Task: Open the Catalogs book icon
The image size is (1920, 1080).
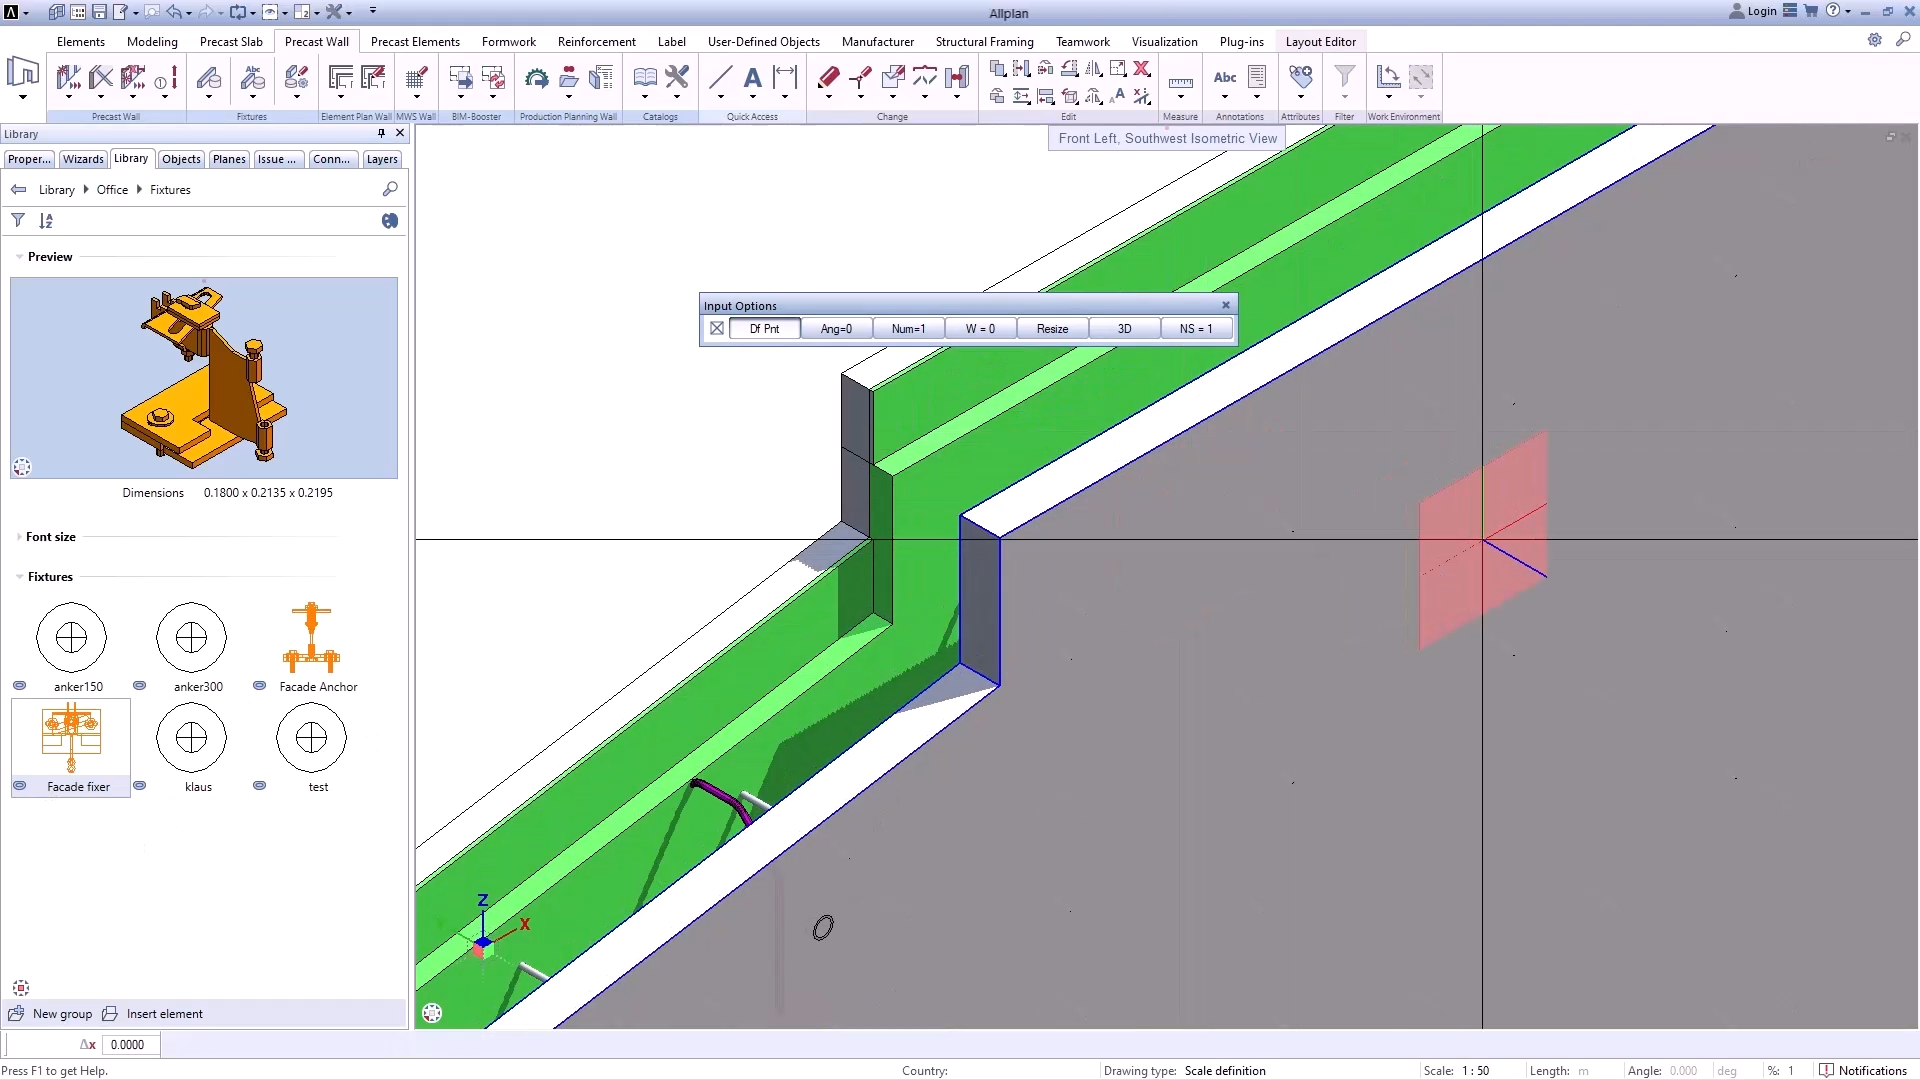Action: click(645, 78)
